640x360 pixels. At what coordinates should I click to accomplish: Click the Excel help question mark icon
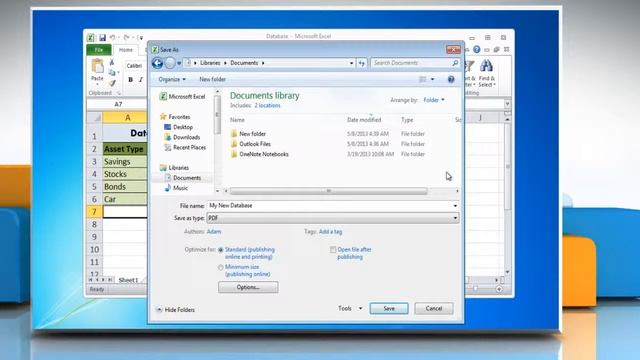point(476,49)
